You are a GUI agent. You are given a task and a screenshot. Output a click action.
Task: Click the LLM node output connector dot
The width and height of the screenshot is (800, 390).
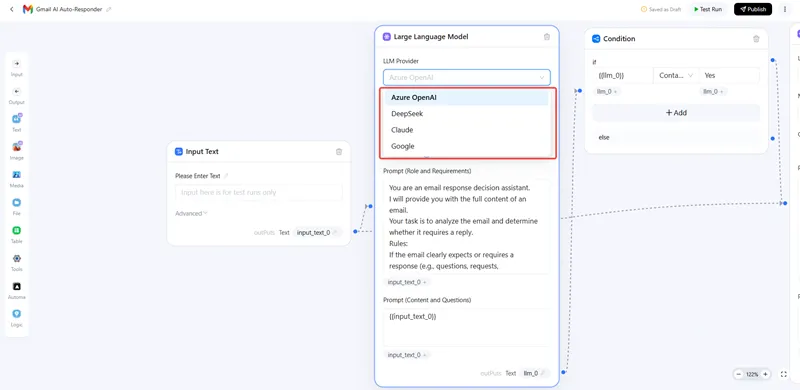pos(563,372)
